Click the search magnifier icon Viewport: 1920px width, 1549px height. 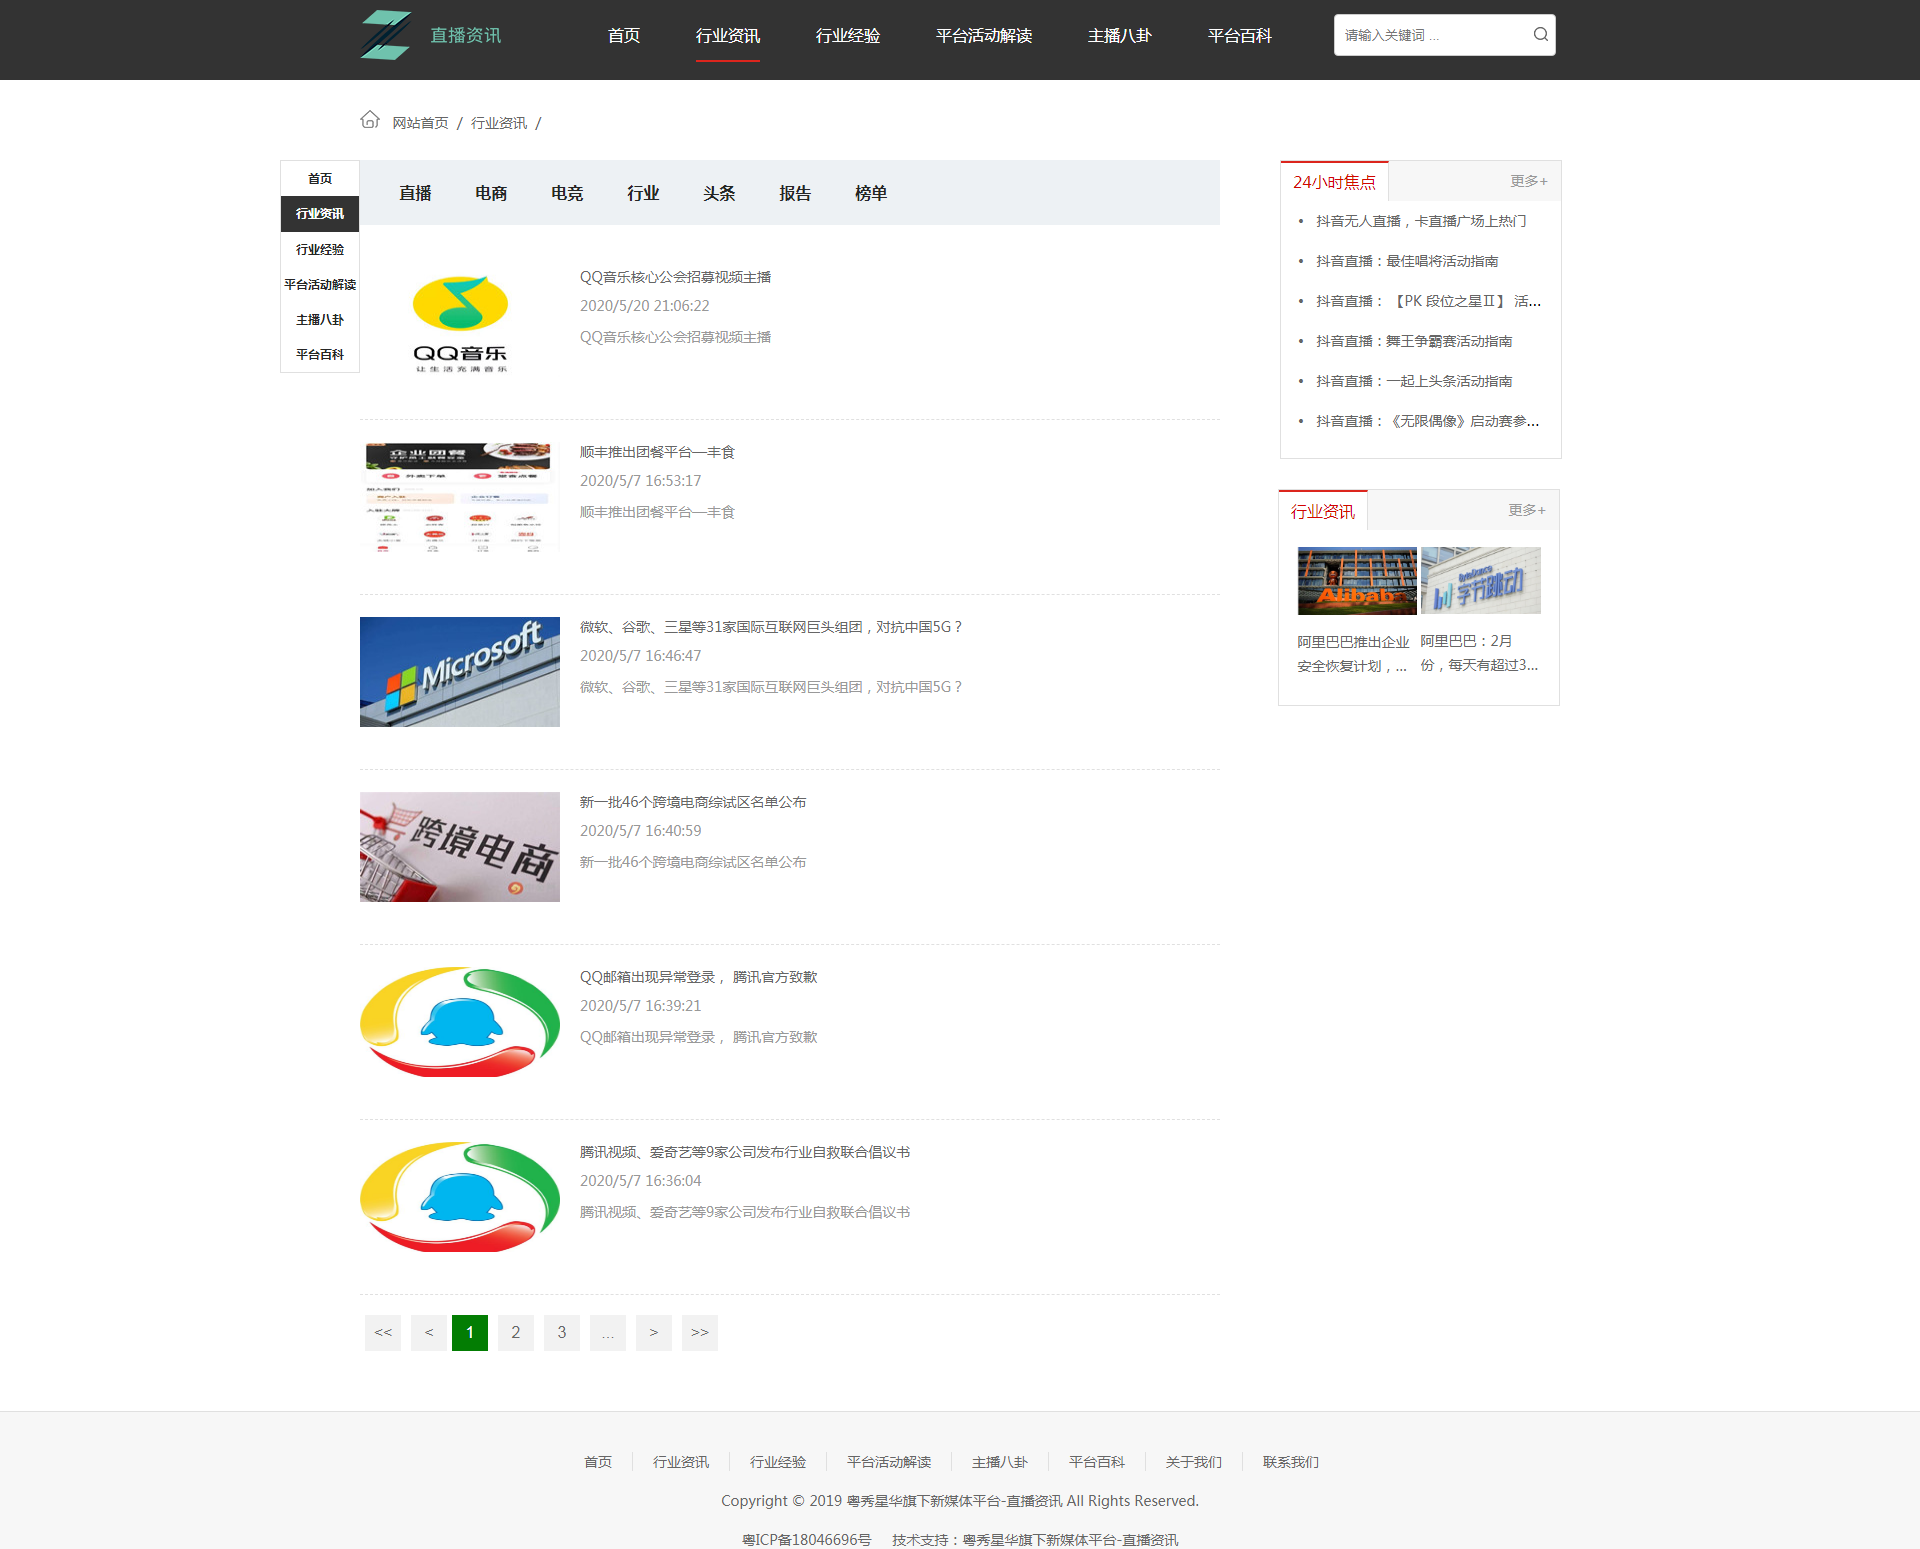click(1540, 35)
